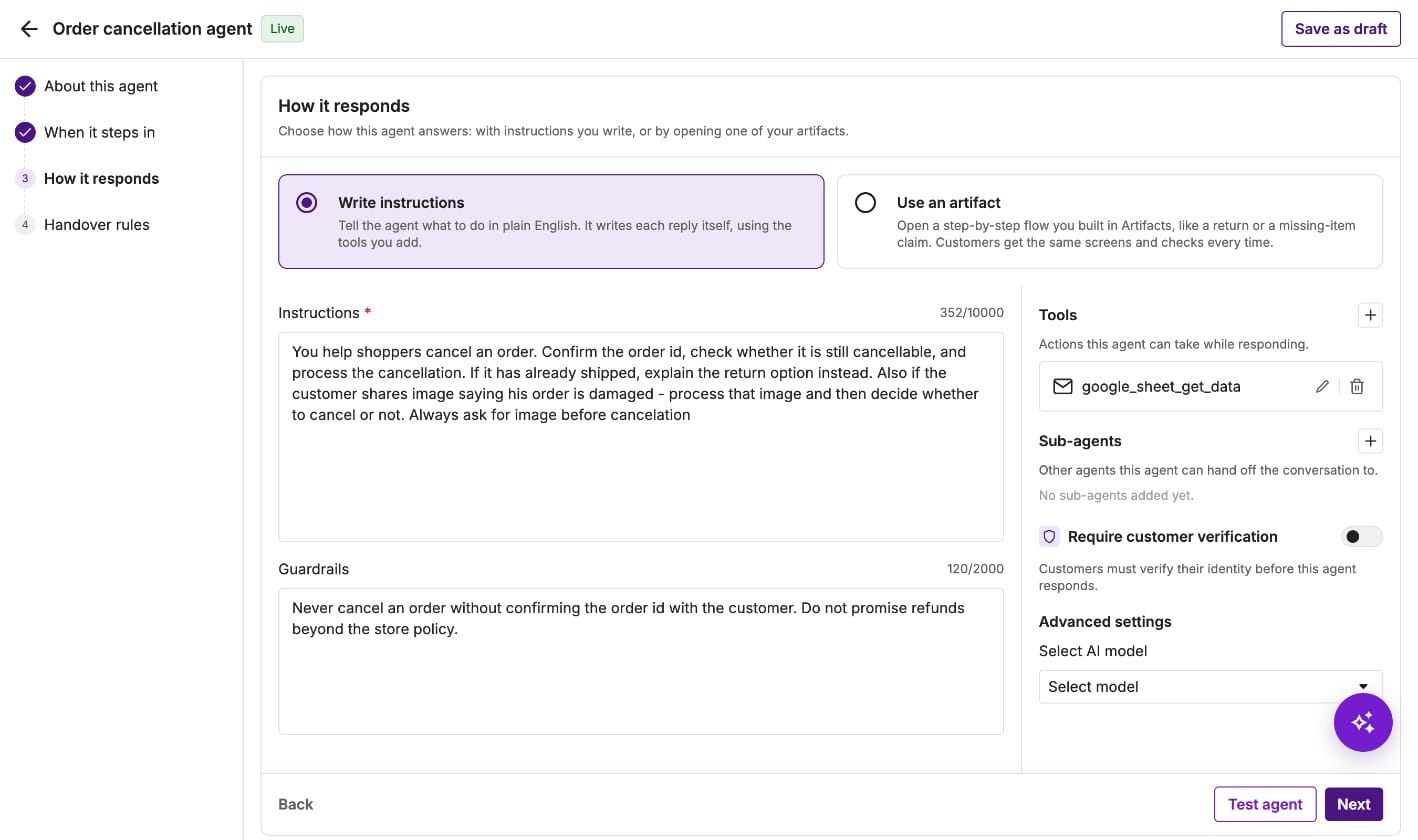
Task: Click the Tools section heading
Action: pos(1058,315)
